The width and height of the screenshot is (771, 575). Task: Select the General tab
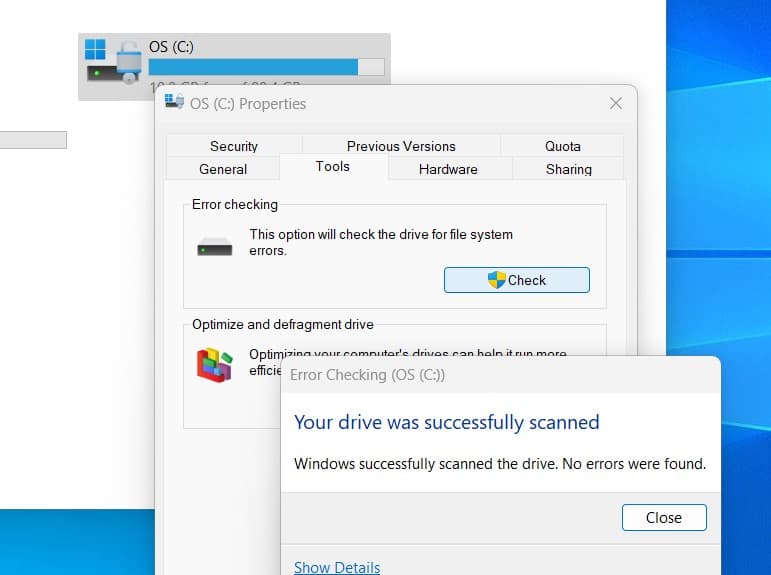pos(223,169)
